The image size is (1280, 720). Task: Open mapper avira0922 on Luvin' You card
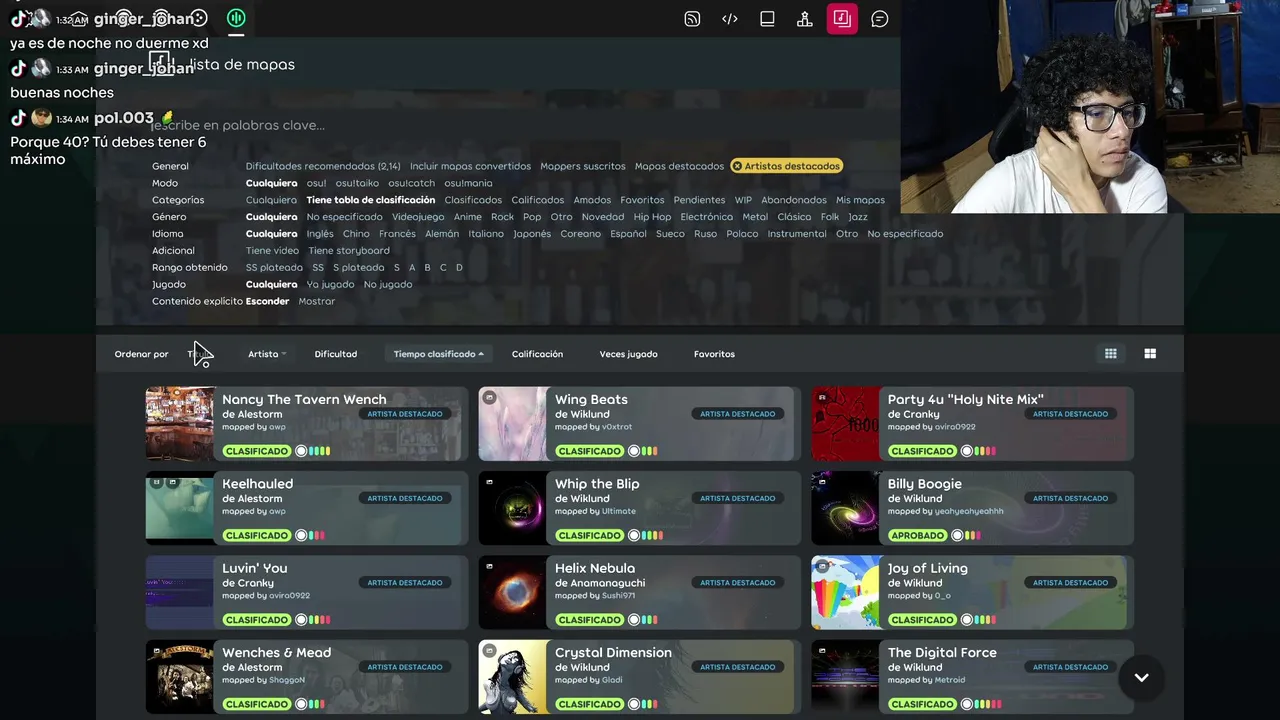[x=289, y=596]
